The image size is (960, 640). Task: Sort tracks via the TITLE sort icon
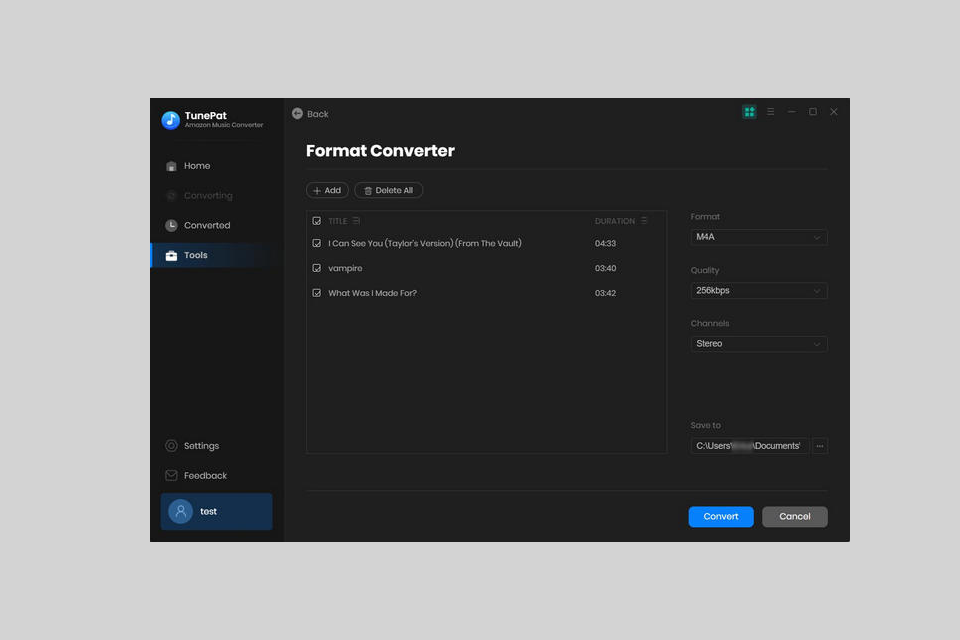point(356,221)
